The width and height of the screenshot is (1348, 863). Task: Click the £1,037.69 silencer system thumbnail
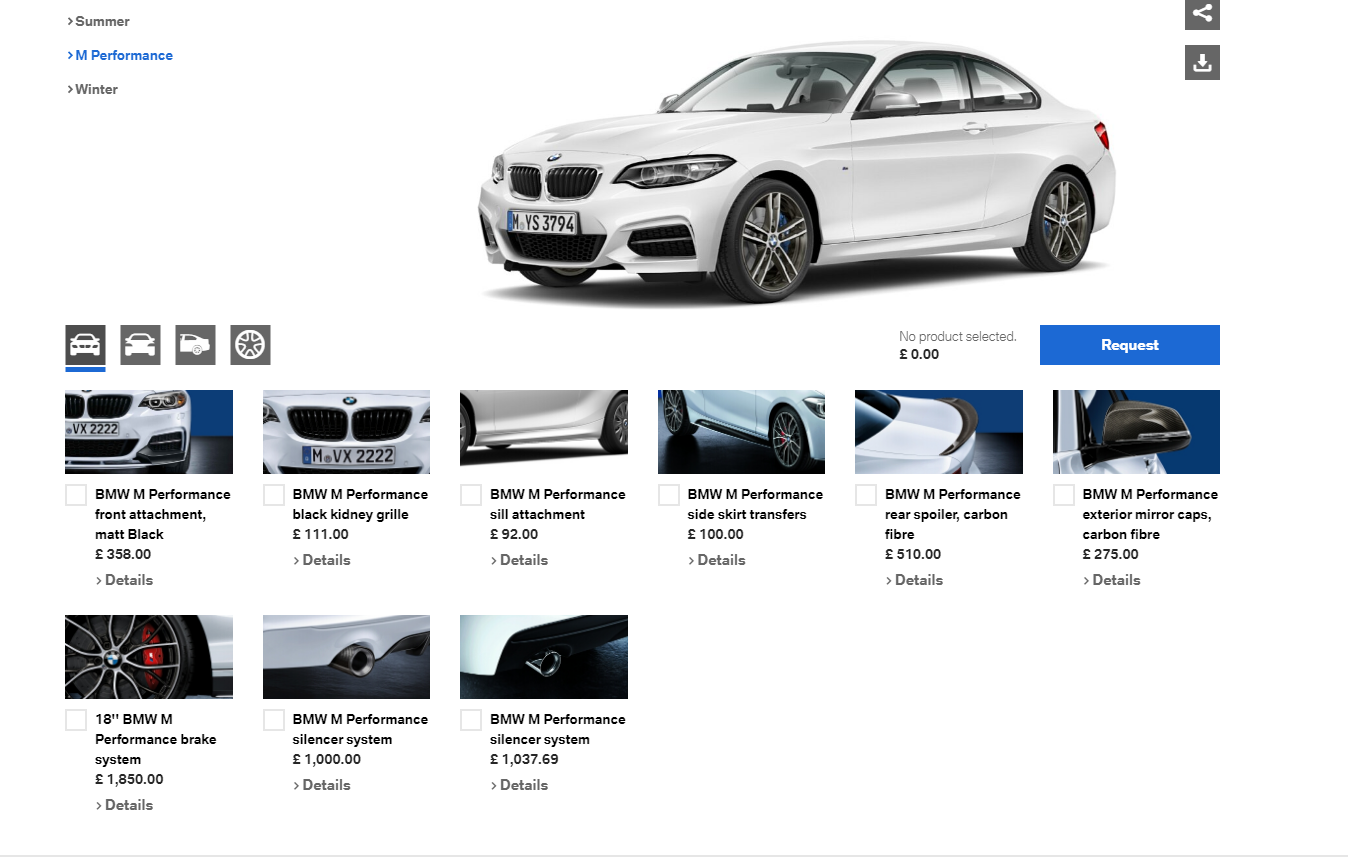point(544,657)
